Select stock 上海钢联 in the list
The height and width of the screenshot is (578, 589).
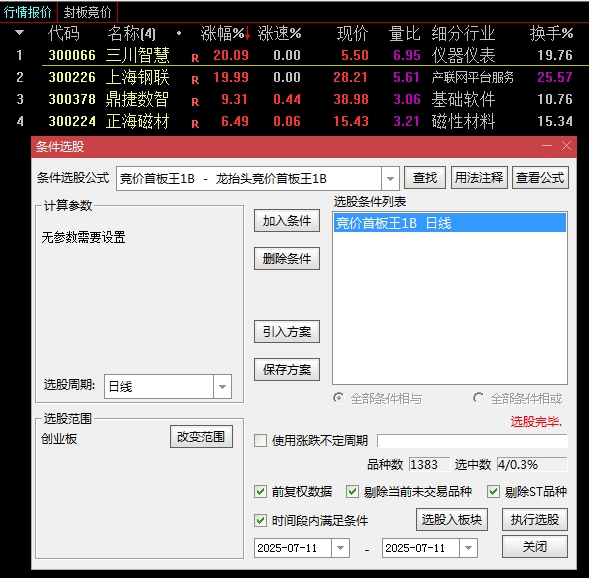tap(137, 77)
